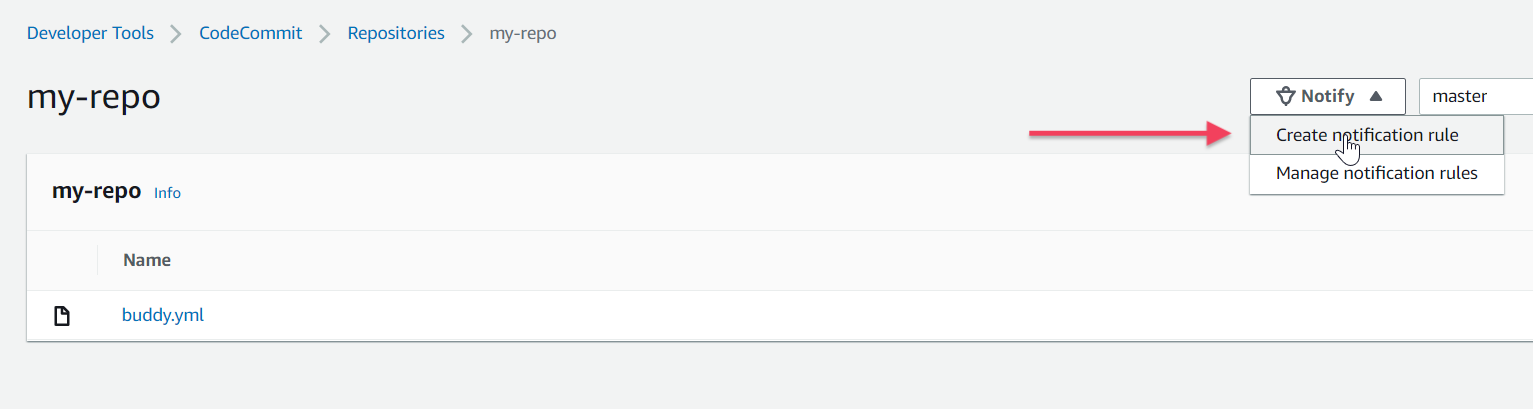This screenshot has height=409, width=1533.
Task: Open the master branch selector
Action: coord(1476,97)
